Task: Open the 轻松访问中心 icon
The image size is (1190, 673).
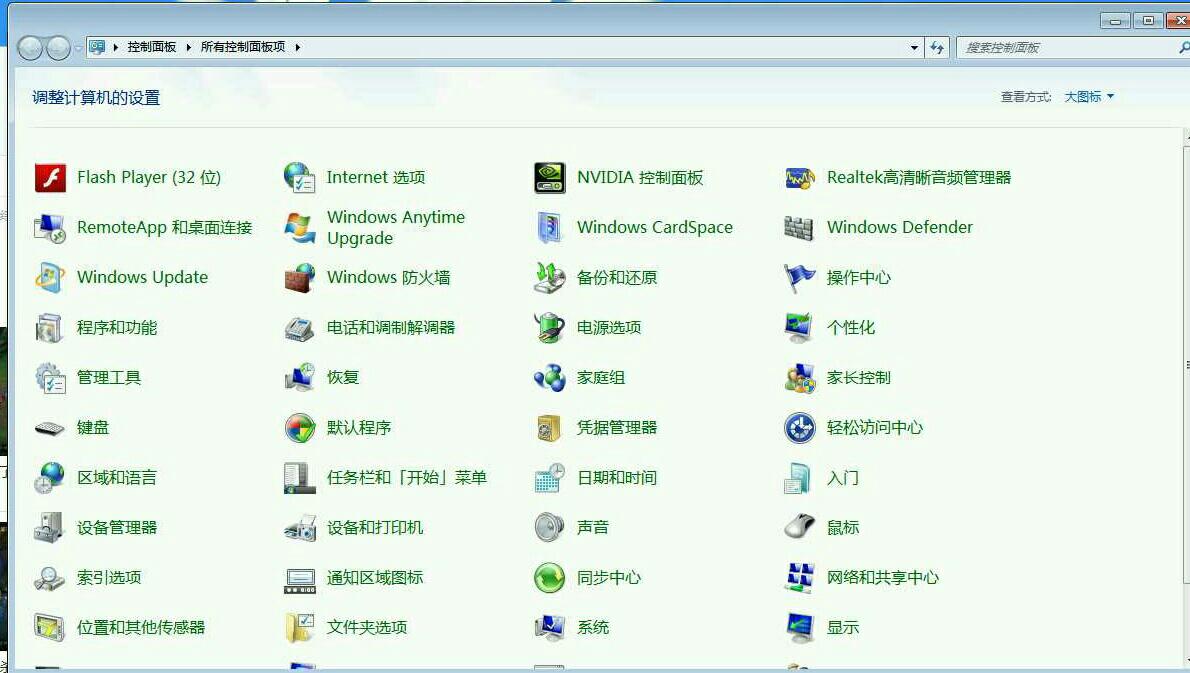Action: pyautogui.click(x=800, y=428)
